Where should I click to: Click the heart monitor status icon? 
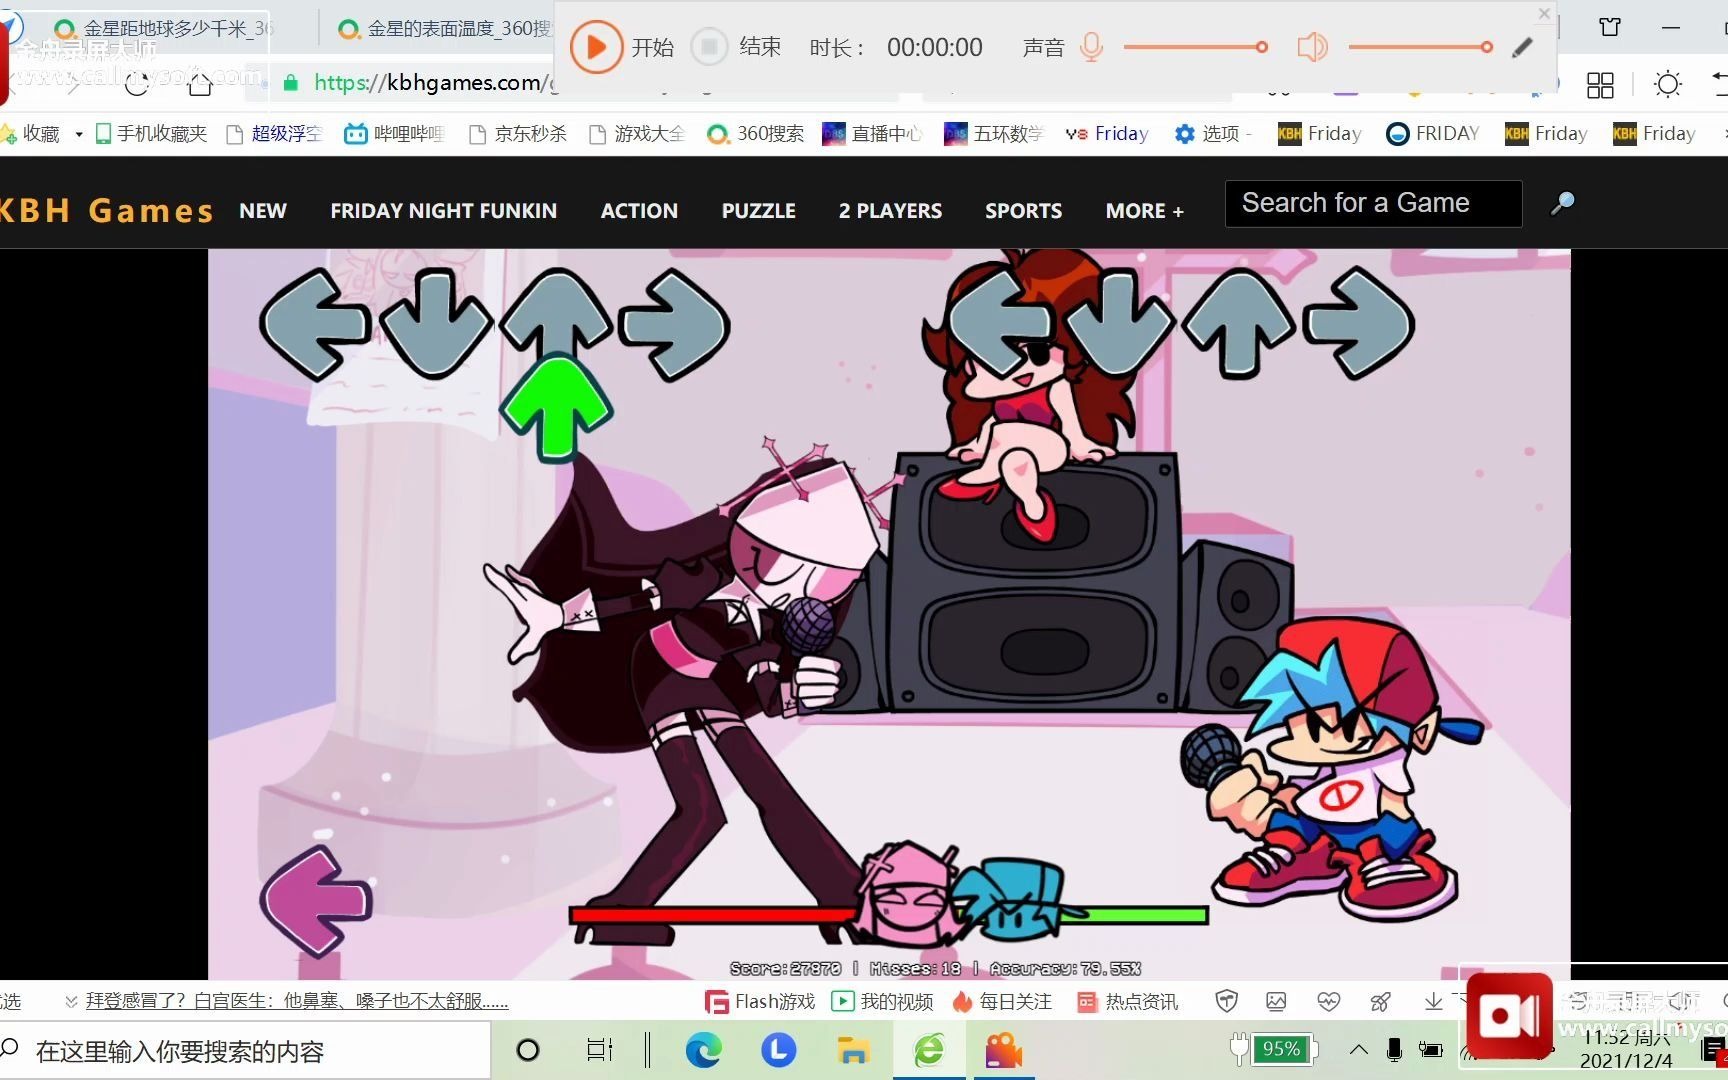click(1328, 1001)
